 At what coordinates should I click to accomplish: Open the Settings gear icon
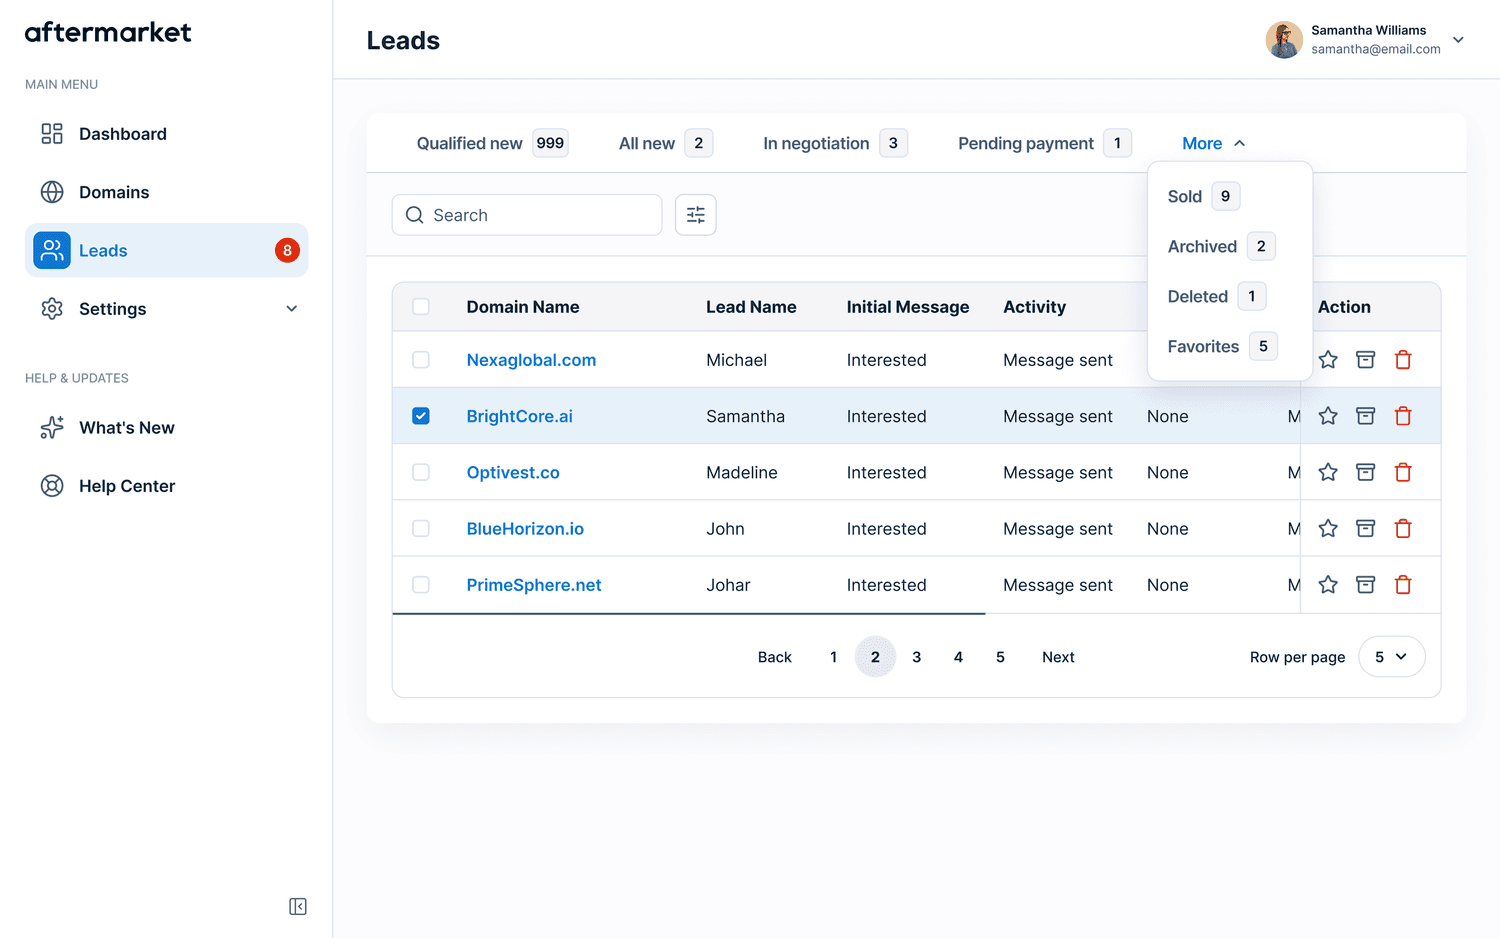(x=52, y=309)
